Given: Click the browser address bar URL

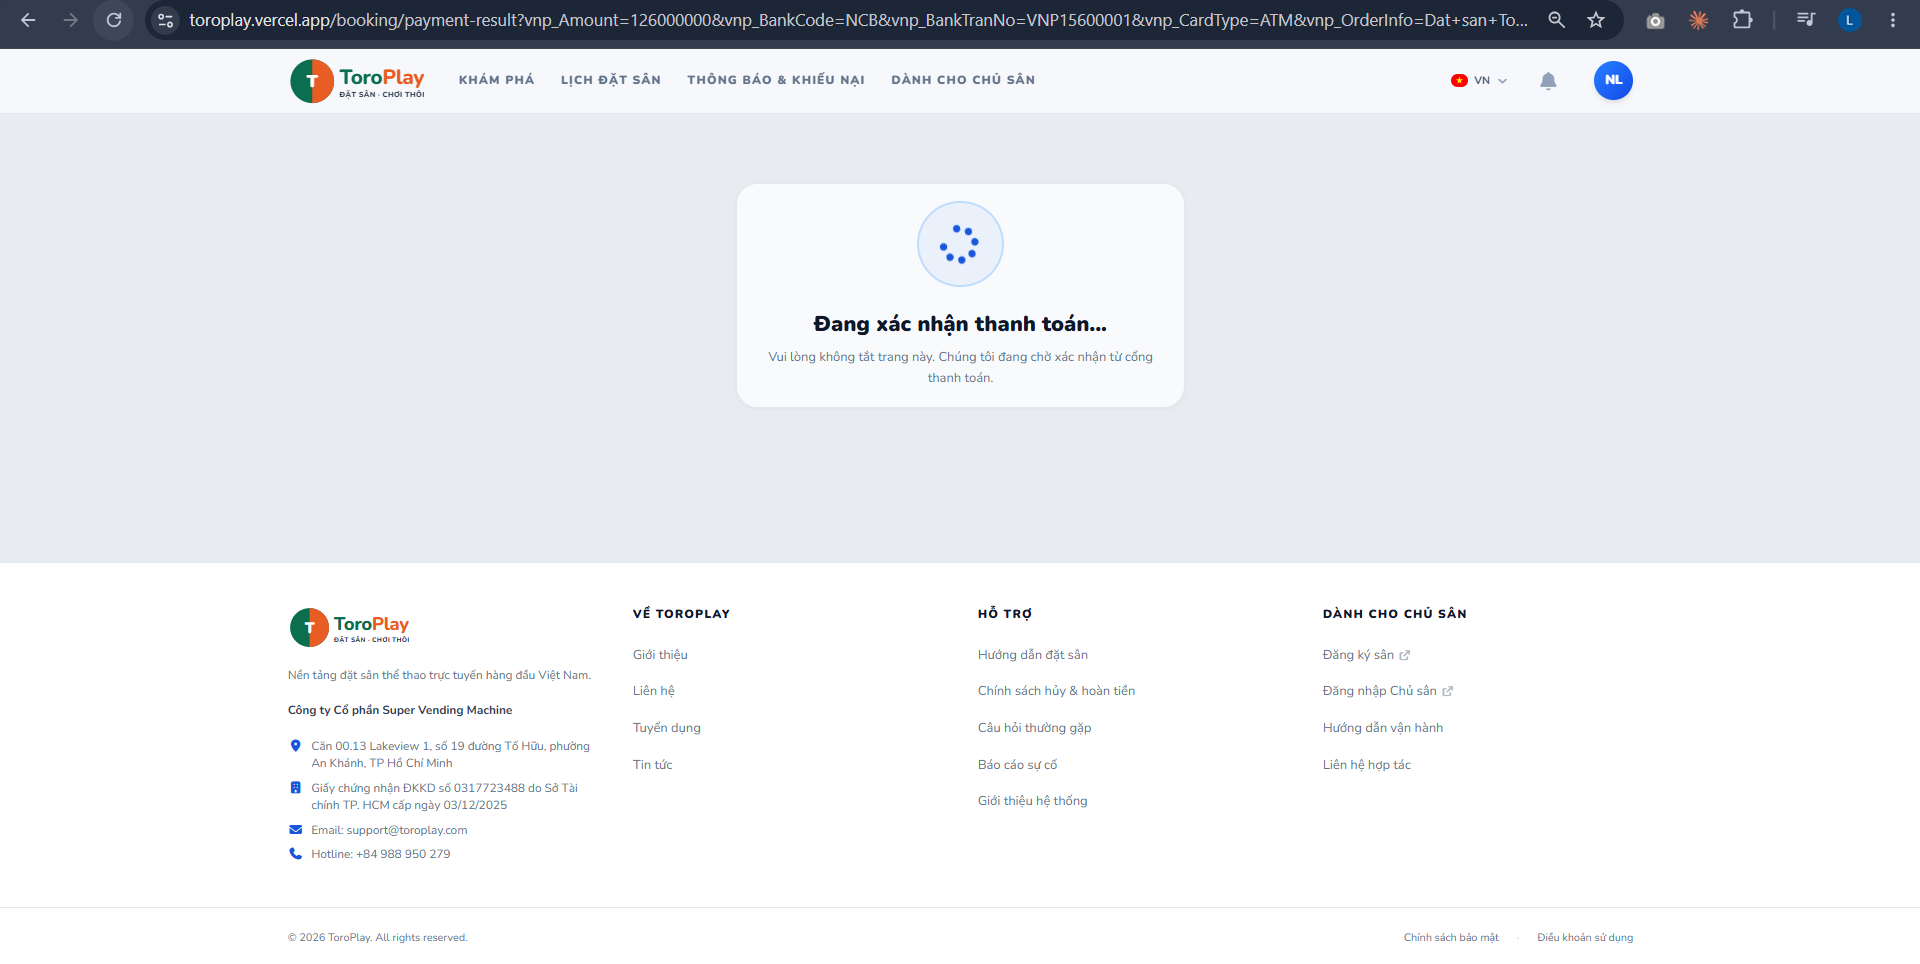Looking at the screenshot, I should click(858, 20).
